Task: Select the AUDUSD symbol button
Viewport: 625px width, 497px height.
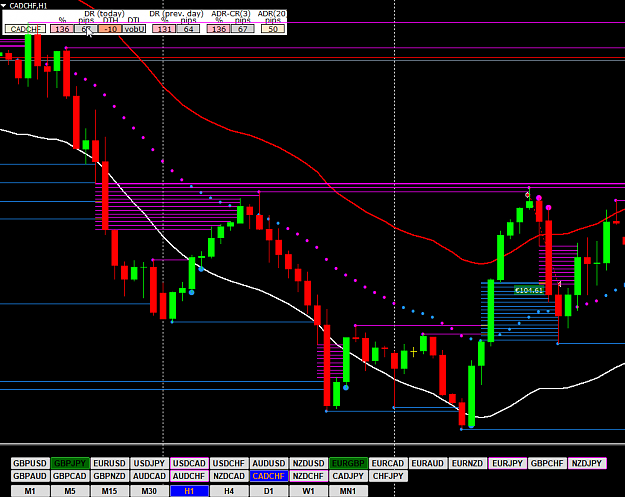Action: (x=269, y=463)
